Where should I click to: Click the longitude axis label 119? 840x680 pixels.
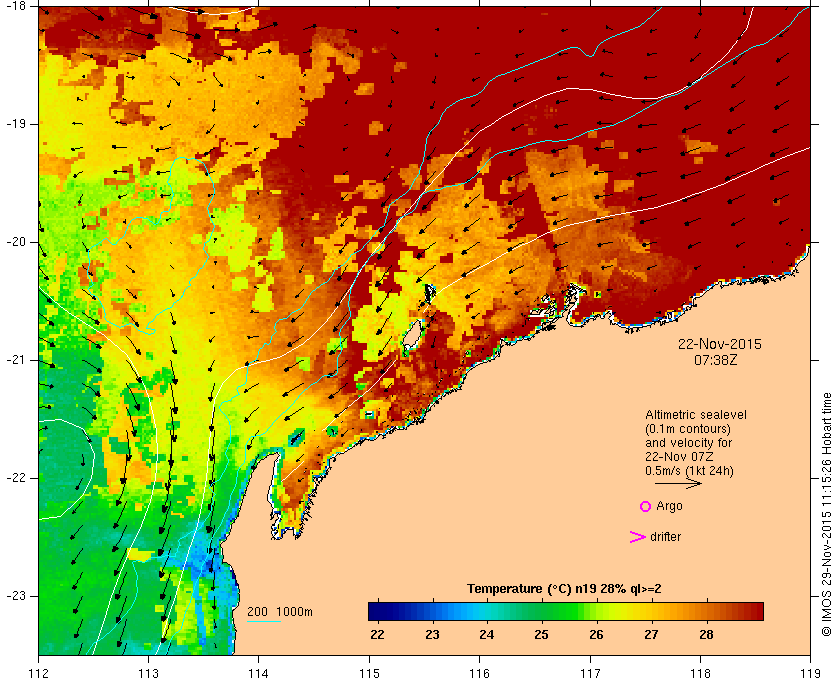click(x=810, y=672)
